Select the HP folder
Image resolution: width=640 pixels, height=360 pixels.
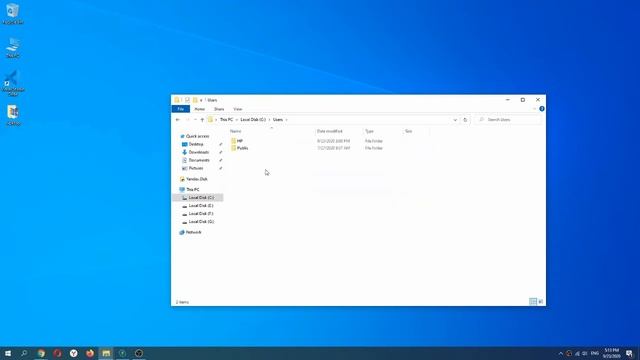pyautogui.click(x=240, y=141)
